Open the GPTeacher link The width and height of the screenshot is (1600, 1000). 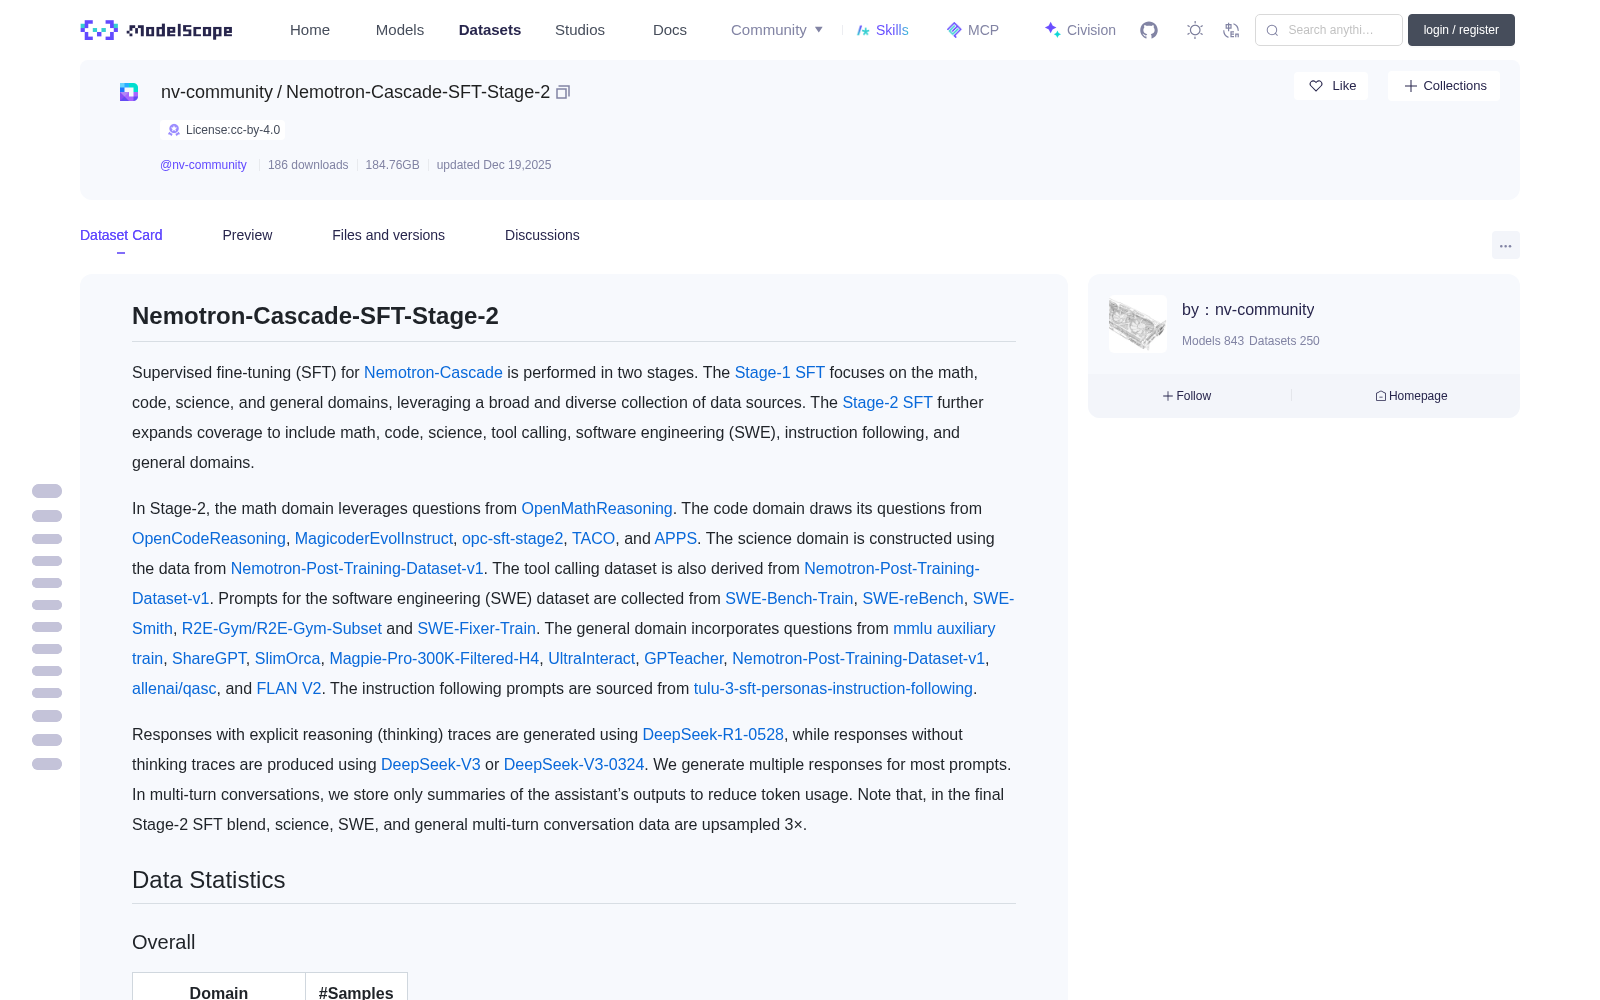684,658
